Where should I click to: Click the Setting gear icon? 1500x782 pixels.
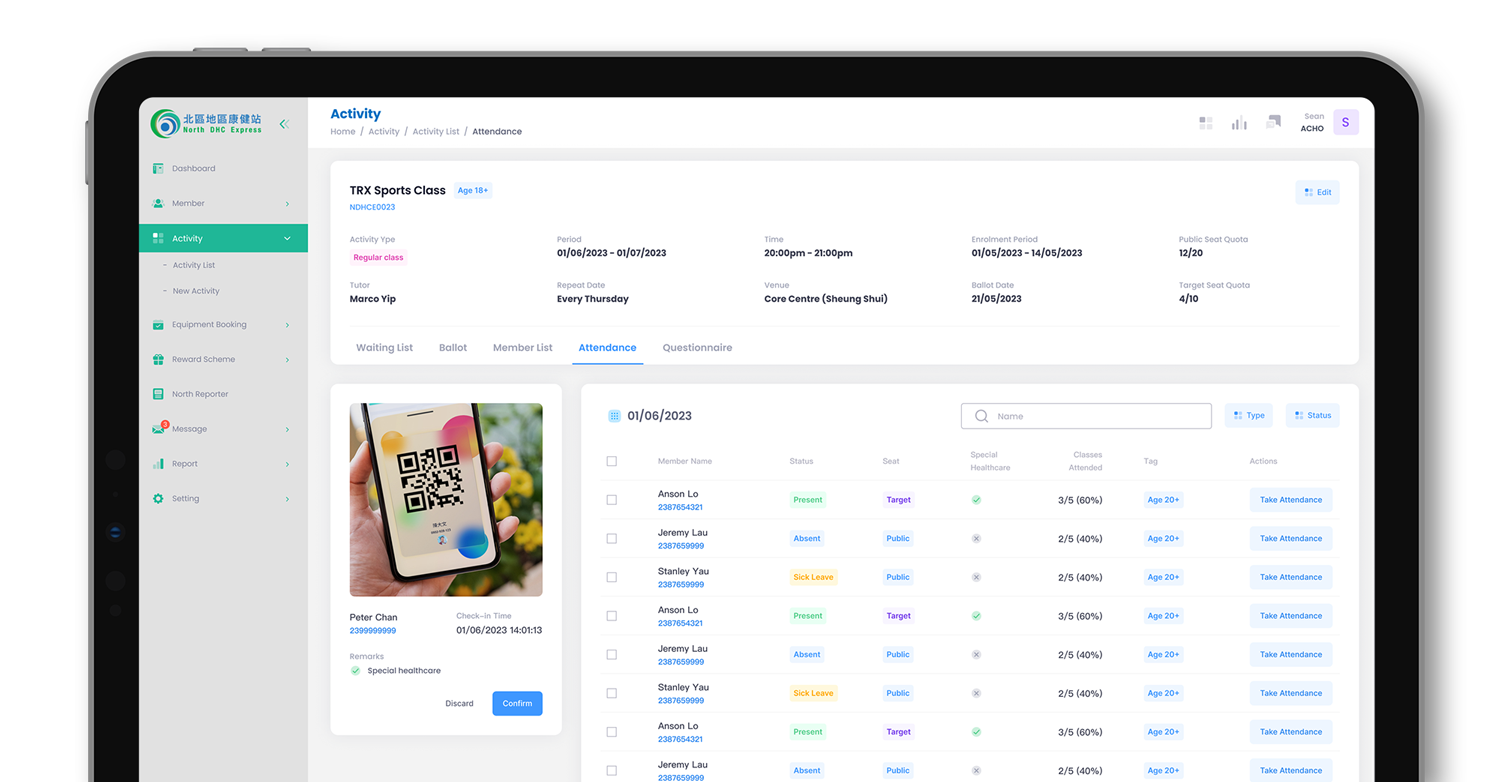158,498
